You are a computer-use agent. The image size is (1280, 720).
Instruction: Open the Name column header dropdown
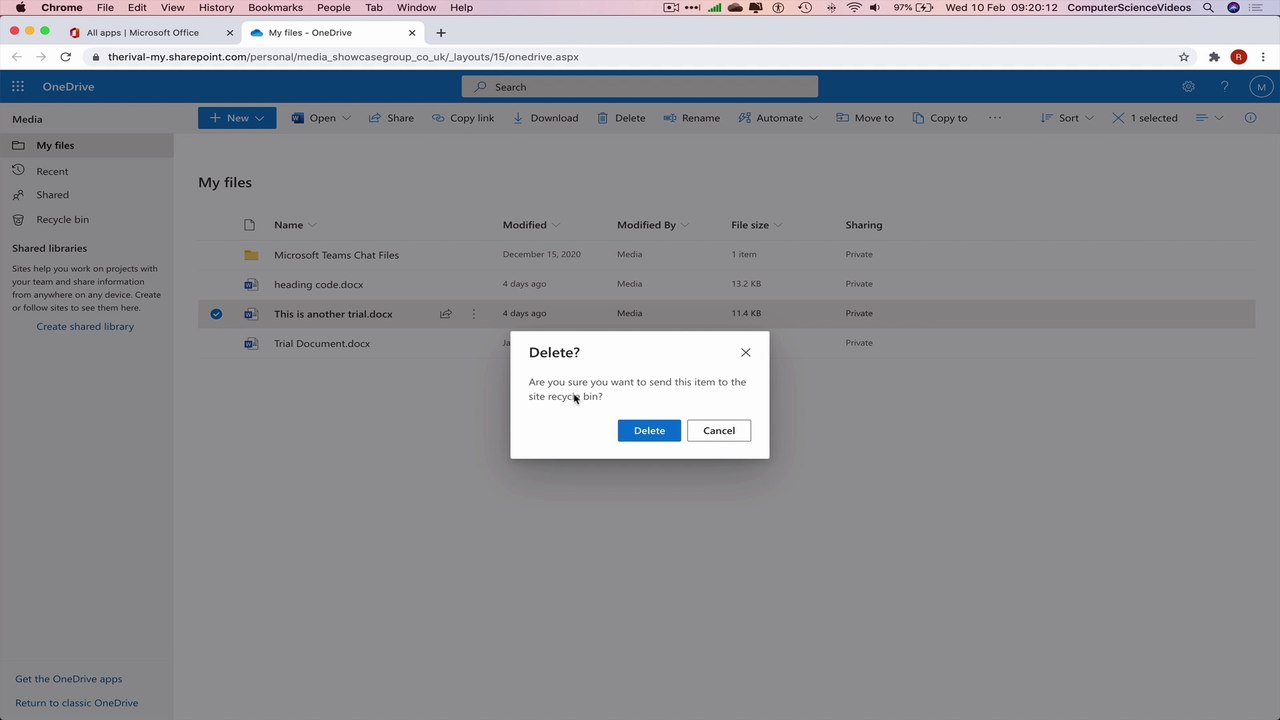point(295,225)
